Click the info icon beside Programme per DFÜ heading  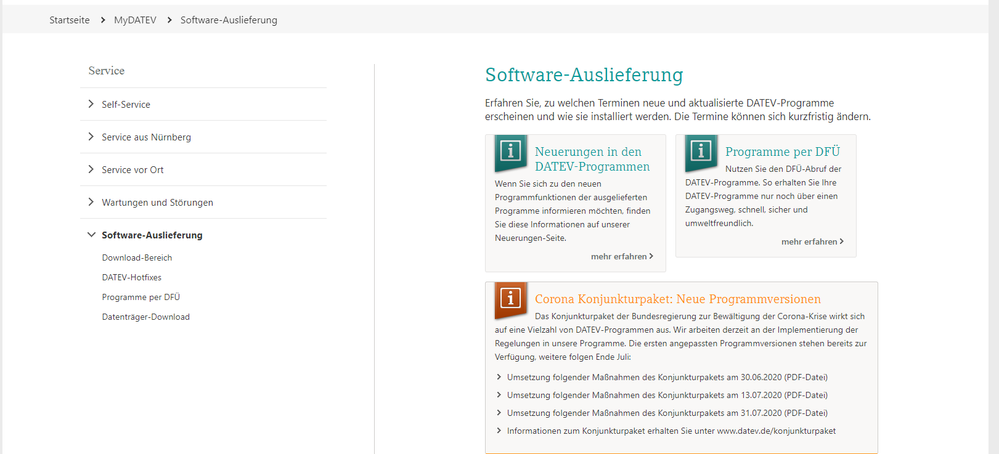point(701,152)
